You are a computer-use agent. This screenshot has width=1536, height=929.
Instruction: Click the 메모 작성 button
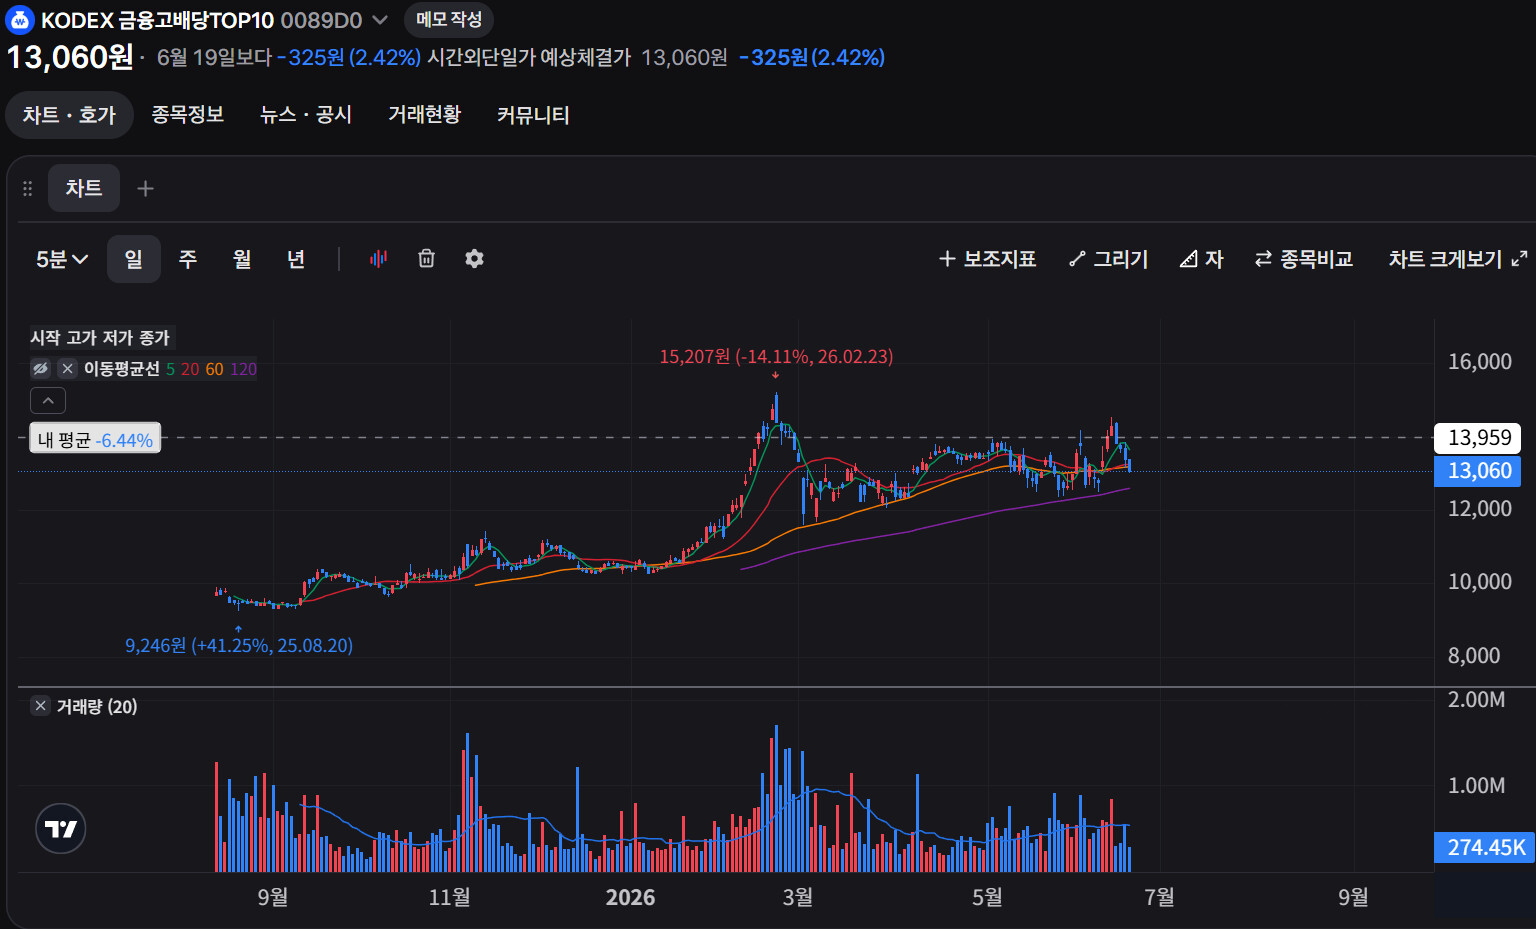pos(449,19)
